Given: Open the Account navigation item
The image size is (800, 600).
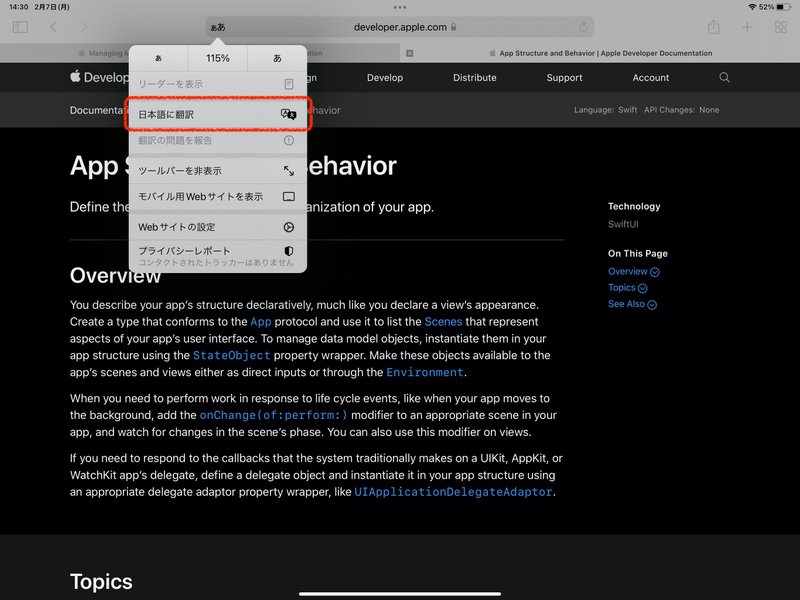Looking at the screenshot, I should (x=651, y=78).
